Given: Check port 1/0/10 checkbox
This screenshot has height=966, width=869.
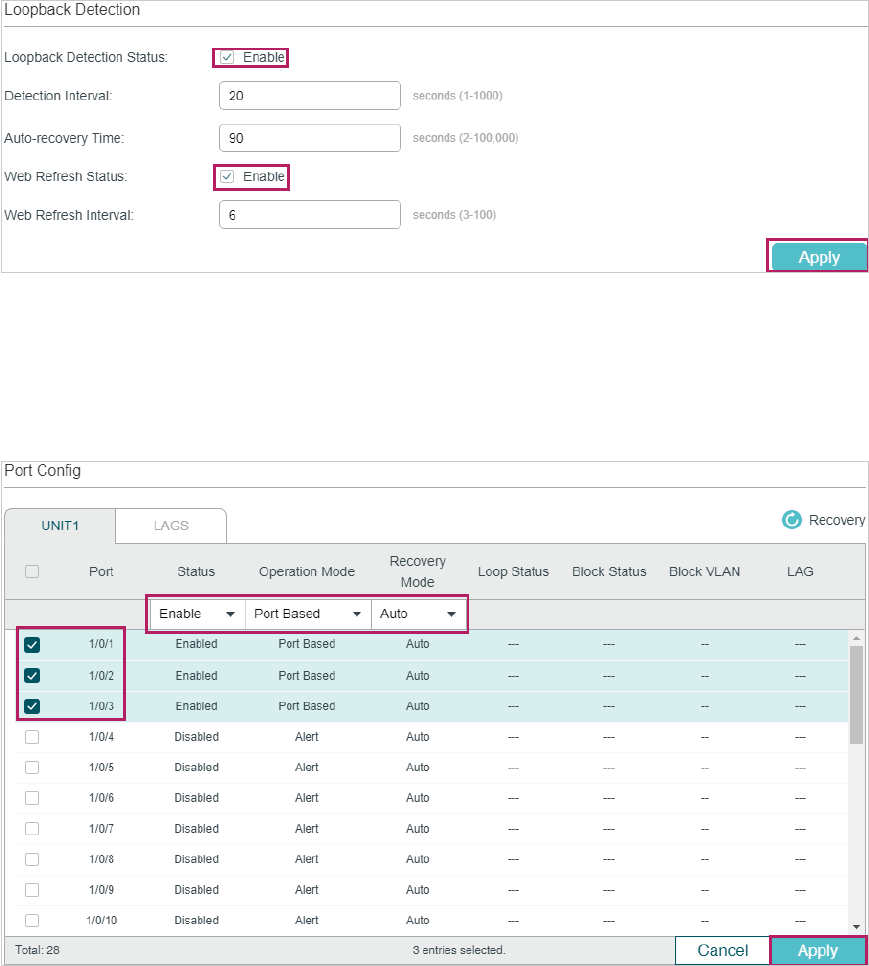Looking at the screenshot, I should point(32,920).
